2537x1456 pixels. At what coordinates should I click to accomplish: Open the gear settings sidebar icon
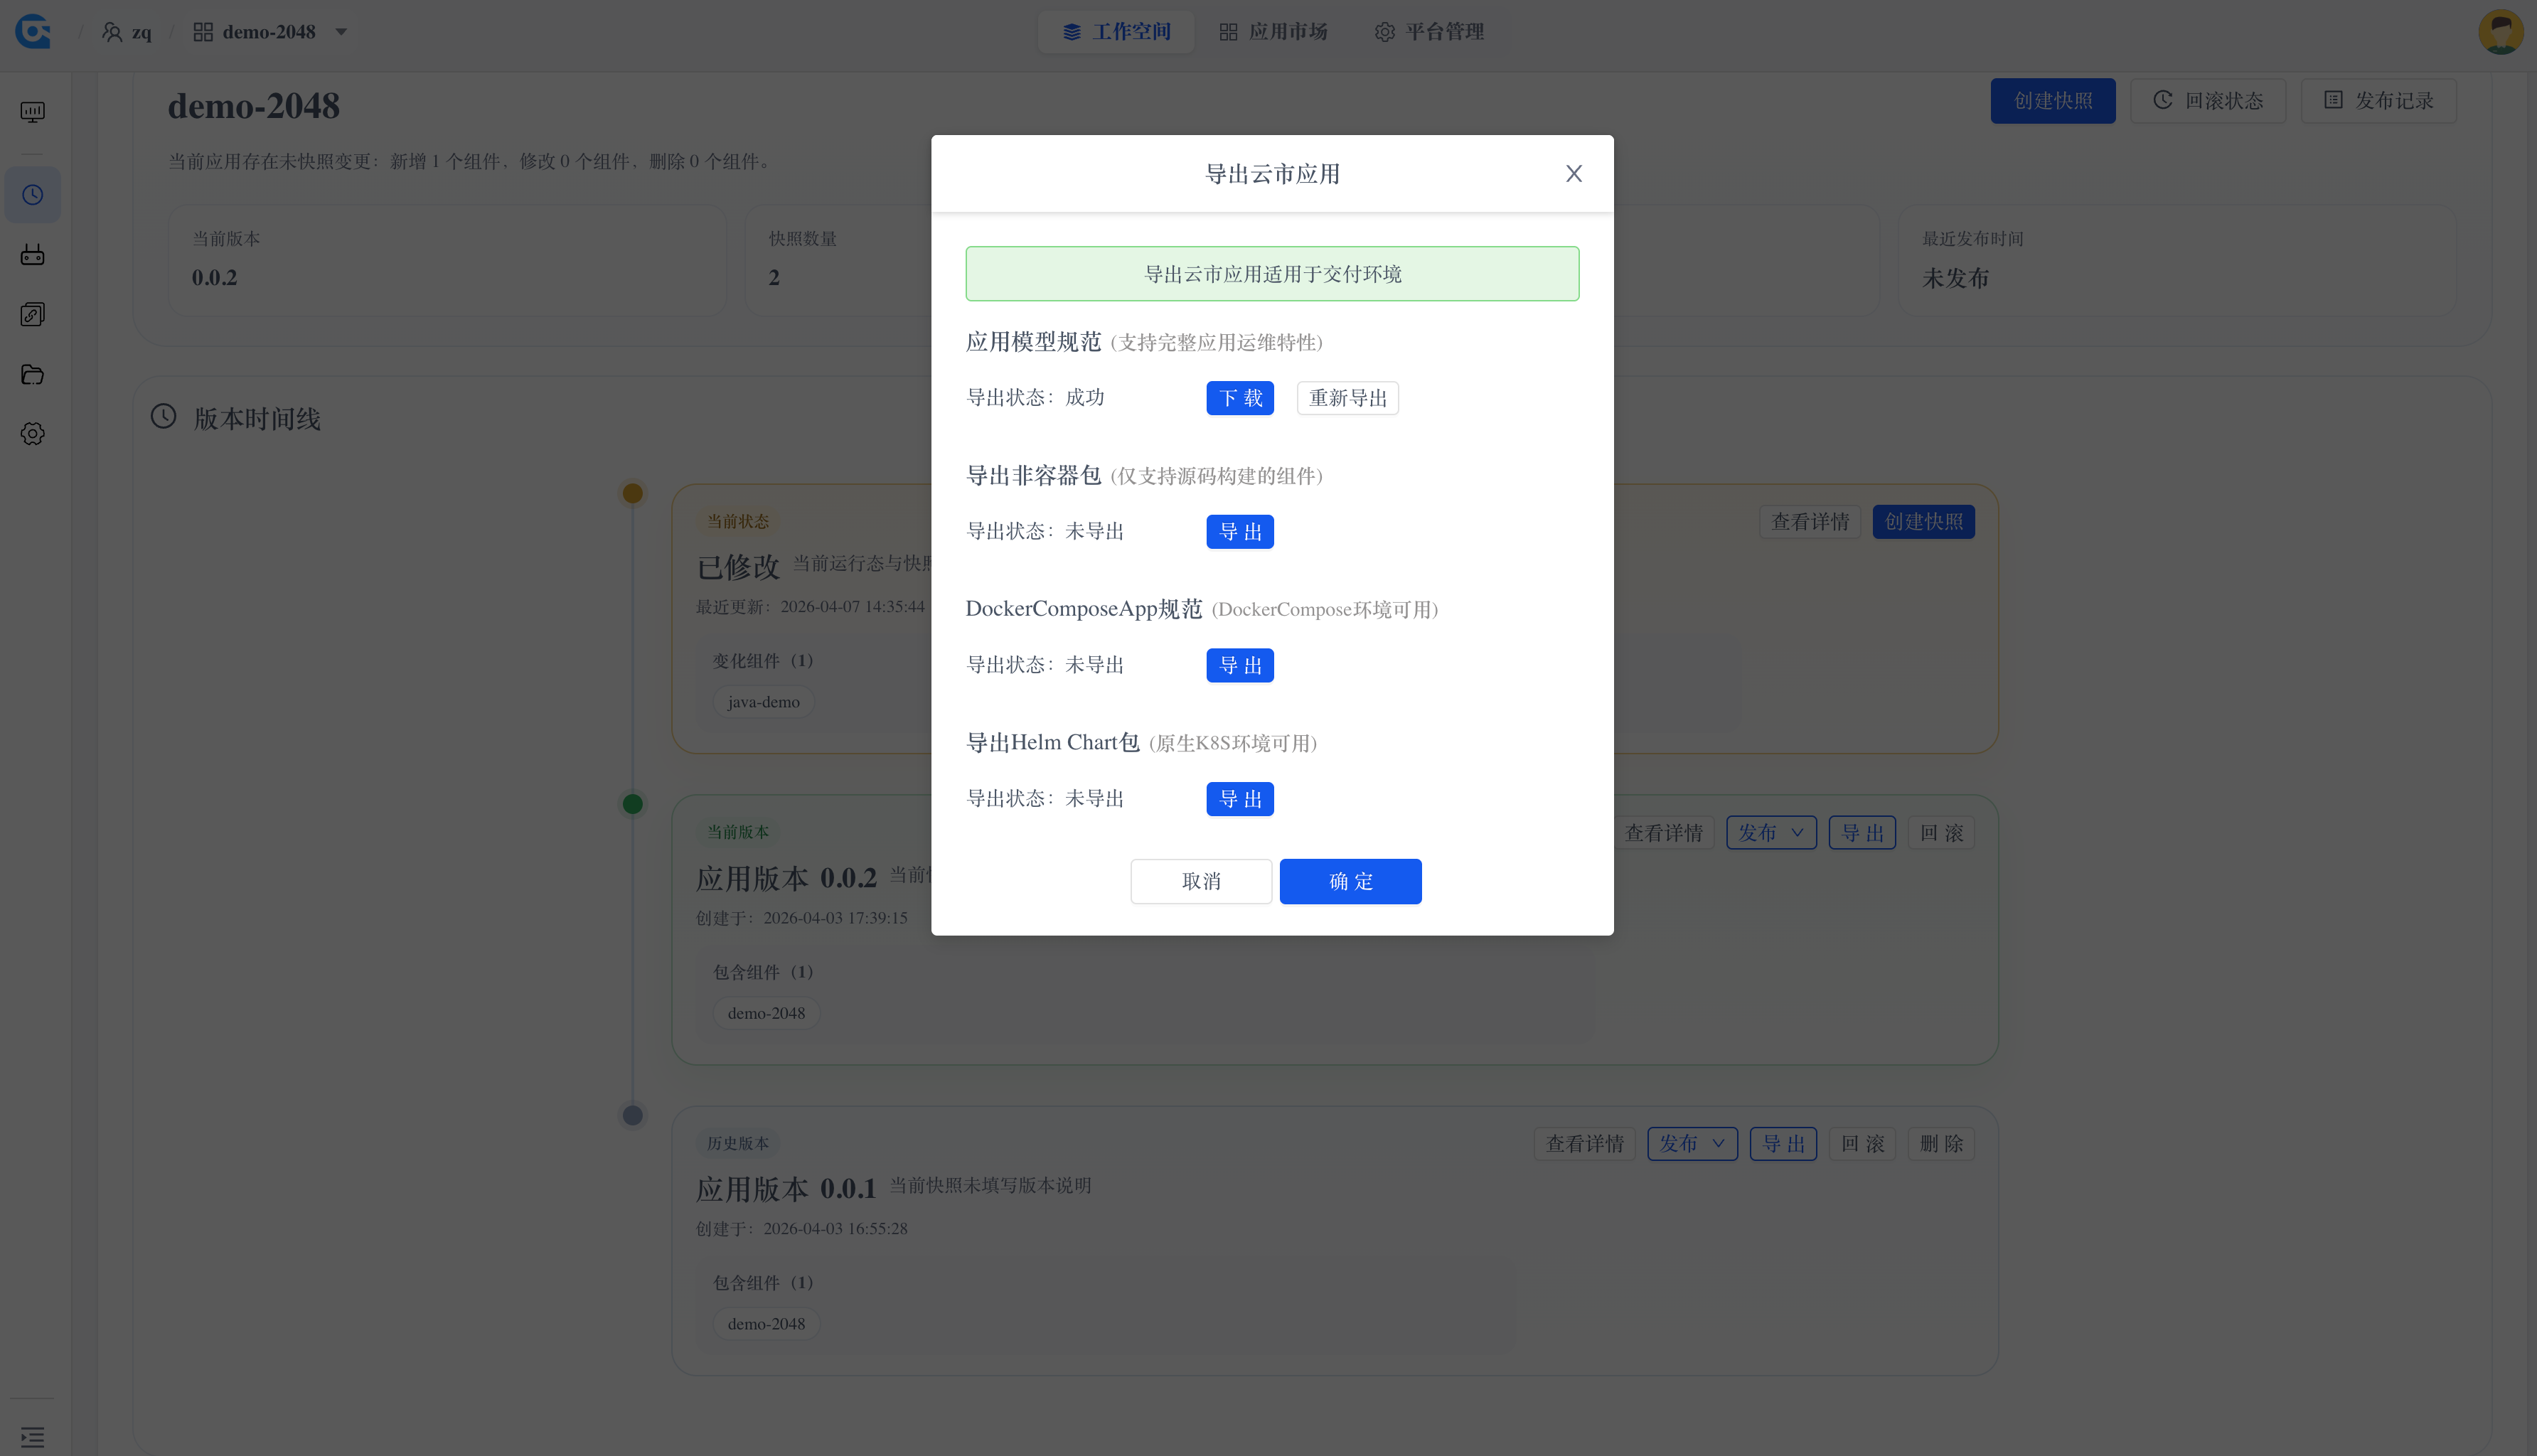pos(33,433)
